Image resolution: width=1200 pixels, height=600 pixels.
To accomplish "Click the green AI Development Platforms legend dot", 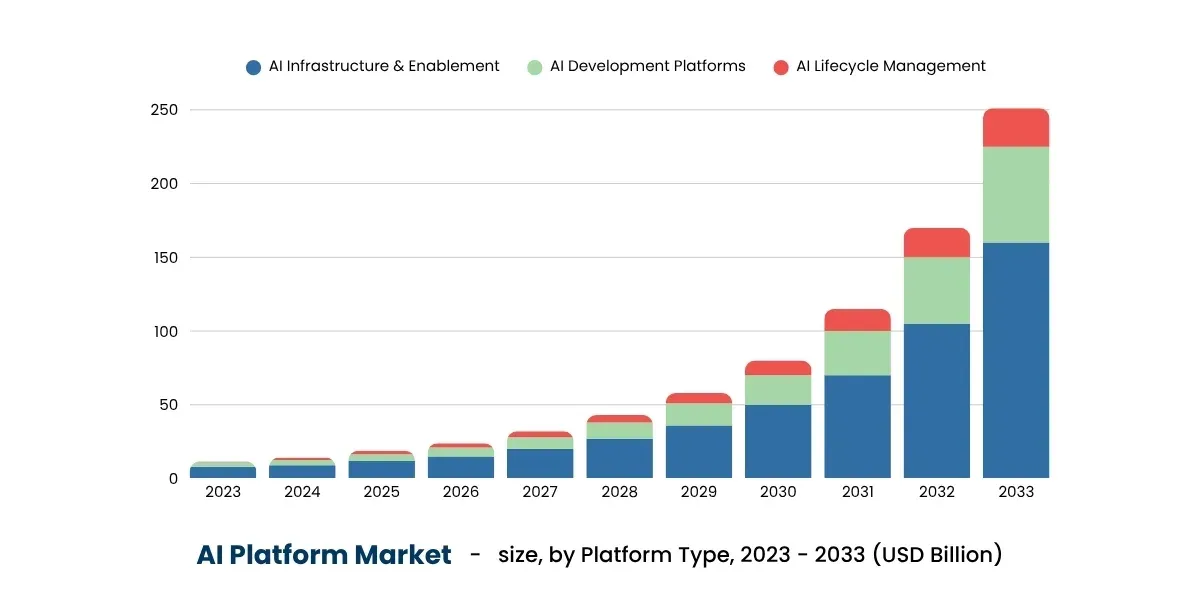I will click(535, 67).
